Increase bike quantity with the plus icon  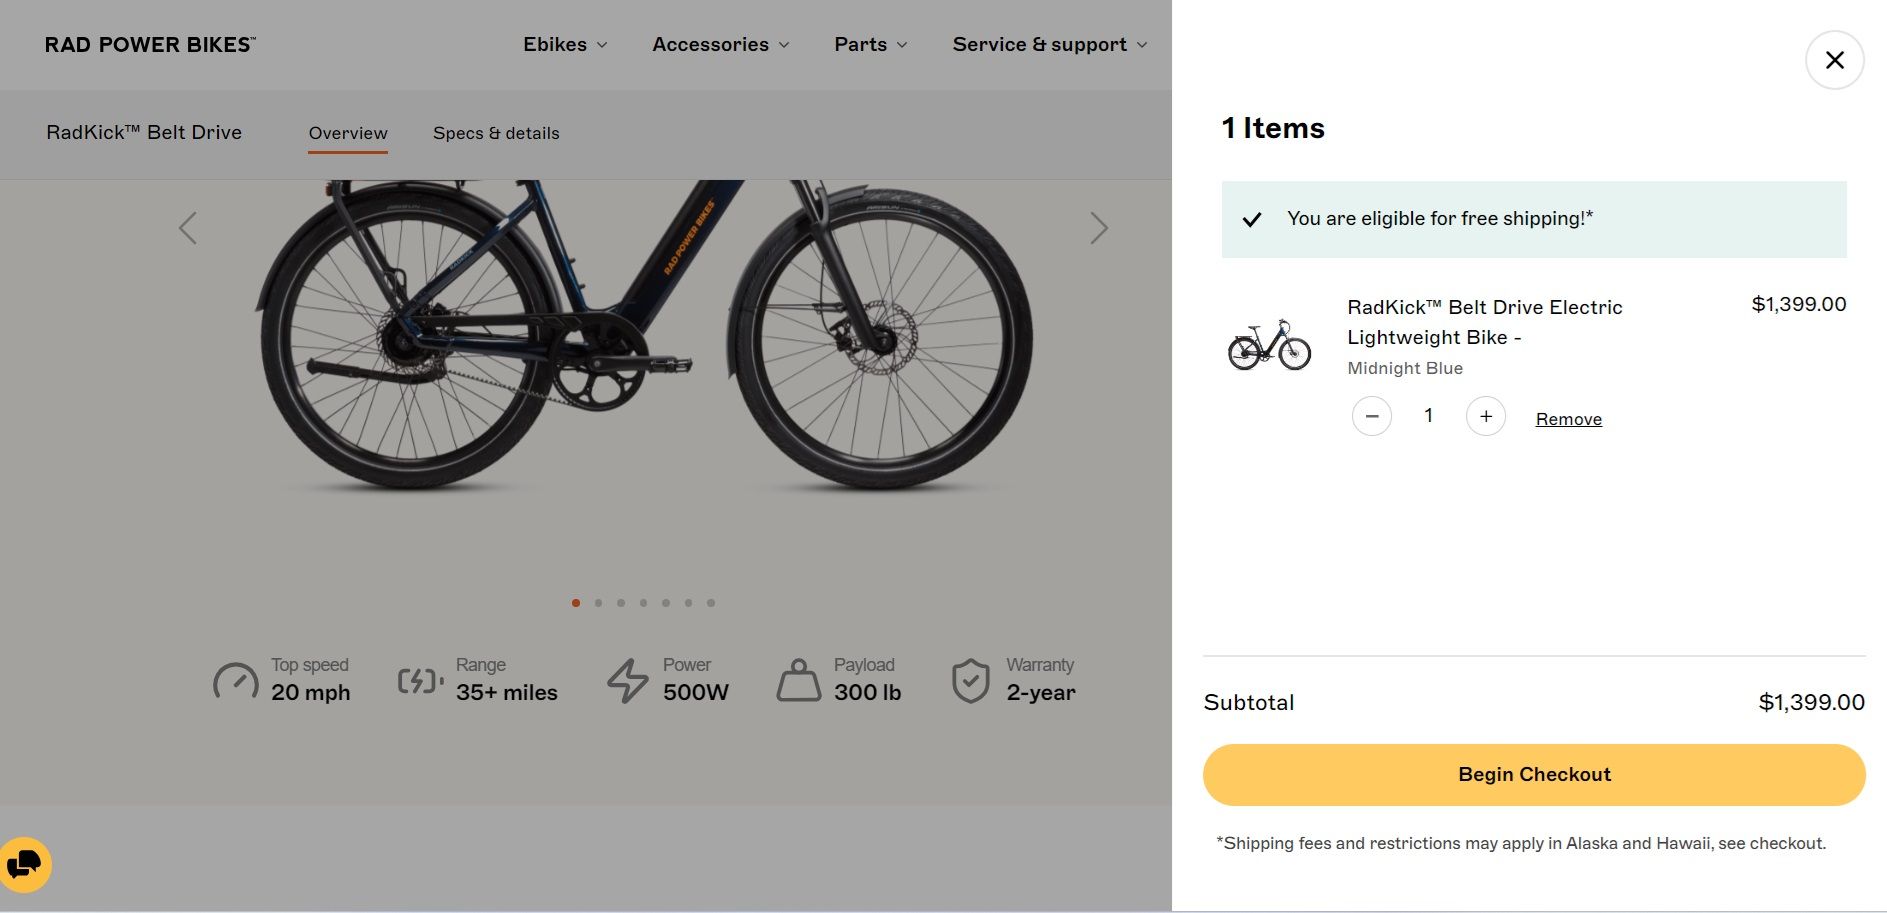(x=1485, y=416)
